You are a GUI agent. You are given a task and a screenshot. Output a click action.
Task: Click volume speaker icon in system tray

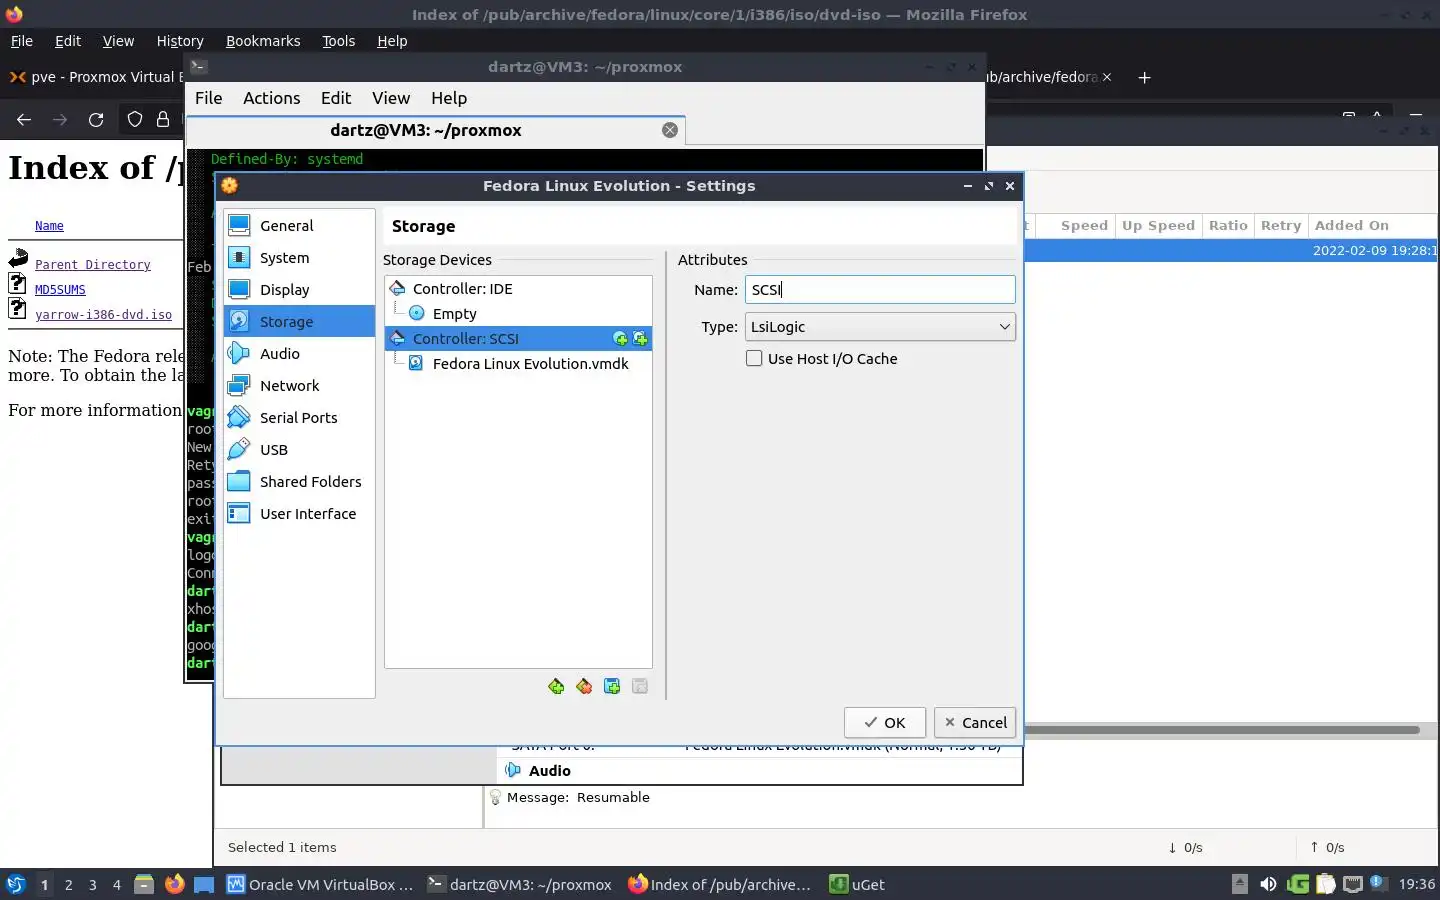click(x=1268, y=884)
